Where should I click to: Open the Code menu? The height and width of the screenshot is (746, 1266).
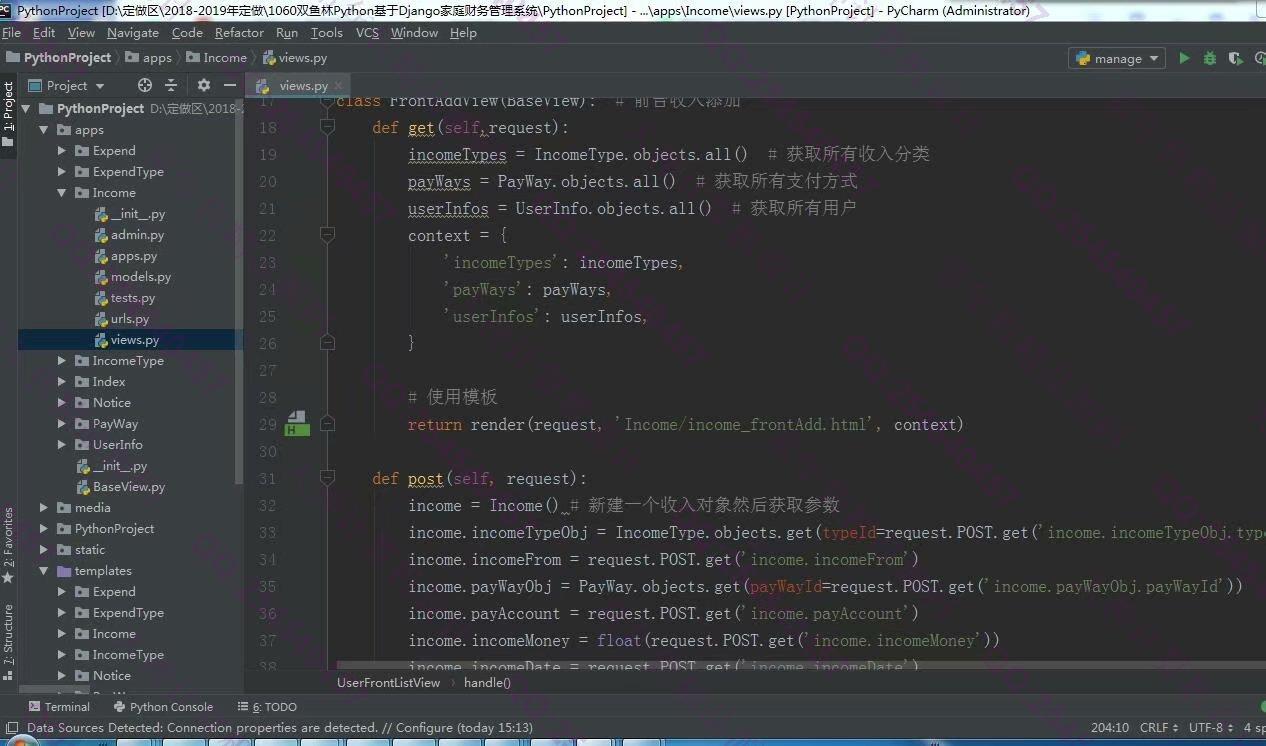click(187, 32)
